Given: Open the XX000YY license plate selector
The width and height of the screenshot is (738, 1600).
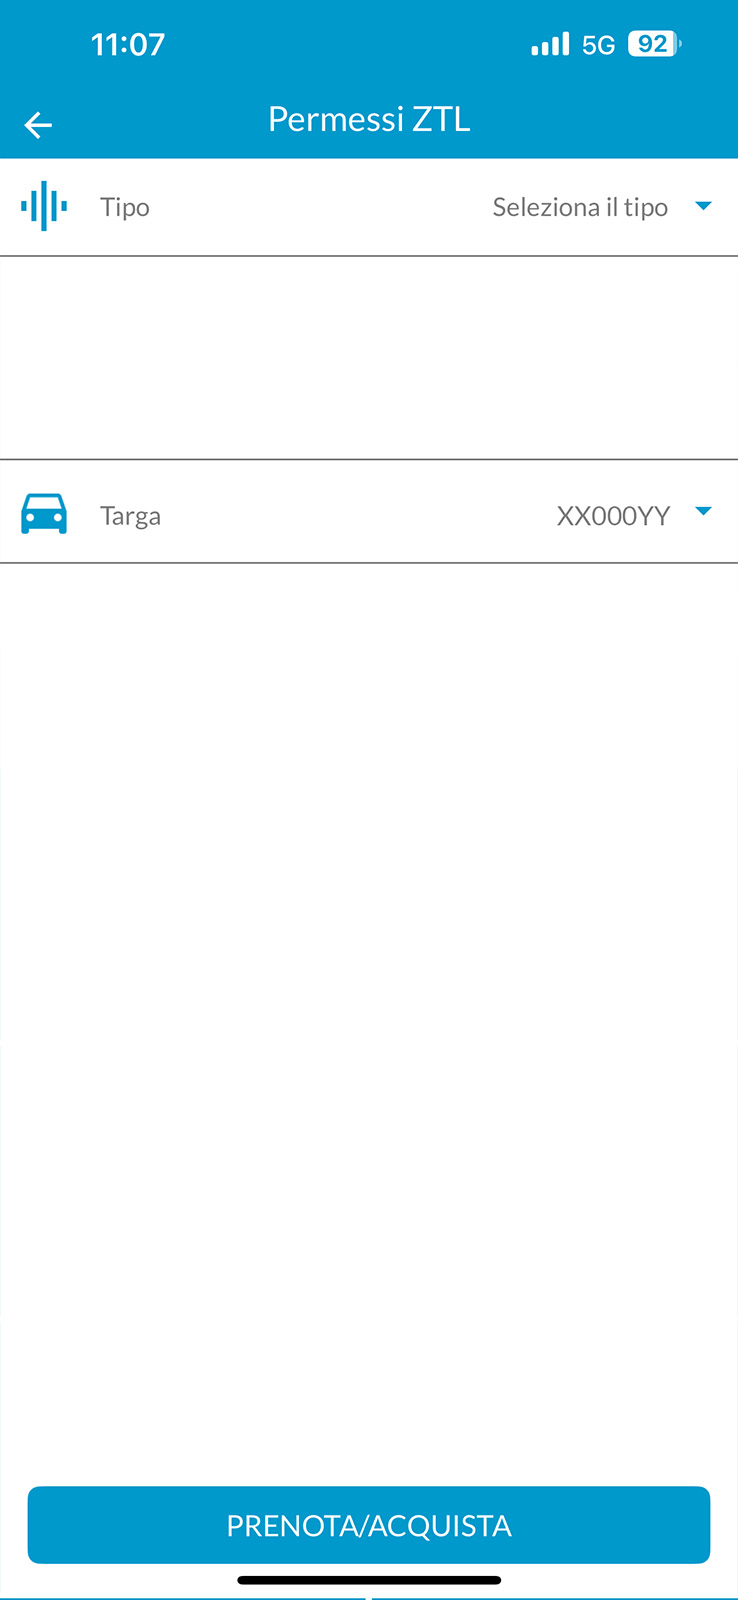Looking at the screenshot, I should 613,516.
